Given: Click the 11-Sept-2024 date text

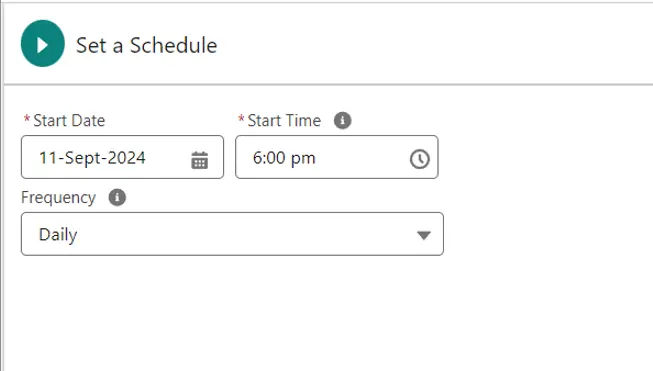Looking at the screenshot, I should pyautogui.click(x=92, y=158).
